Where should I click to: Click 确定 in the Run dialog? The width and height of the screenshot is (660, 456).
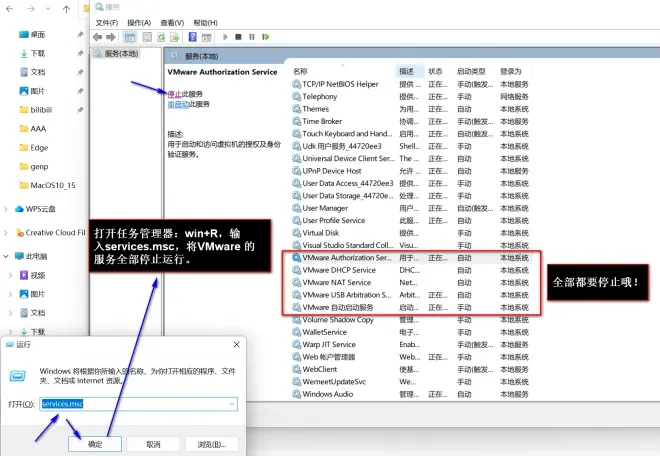(95, 444)
